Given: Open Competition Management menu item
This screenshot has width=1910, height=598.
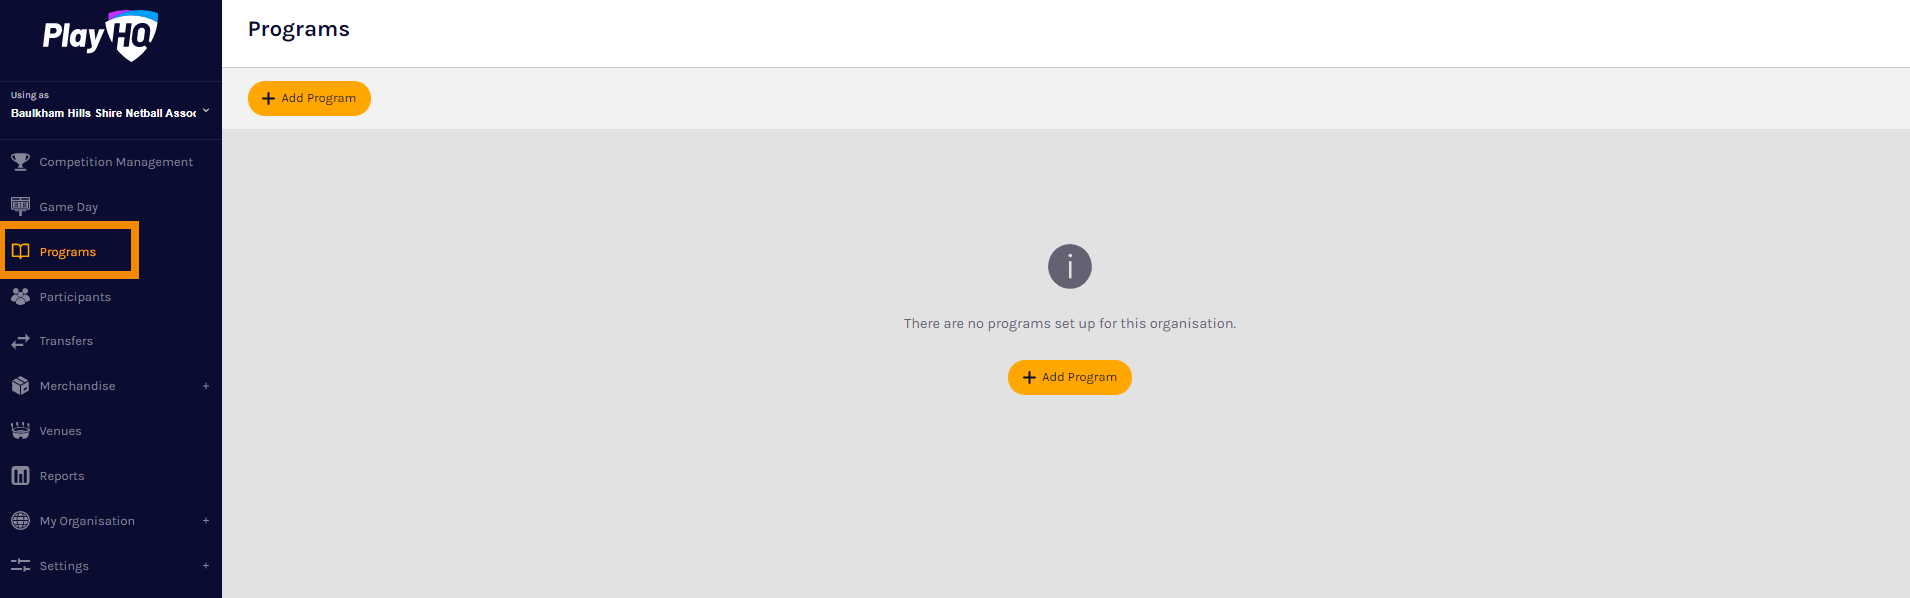Looking at the screenshot, I should (116, 162).
